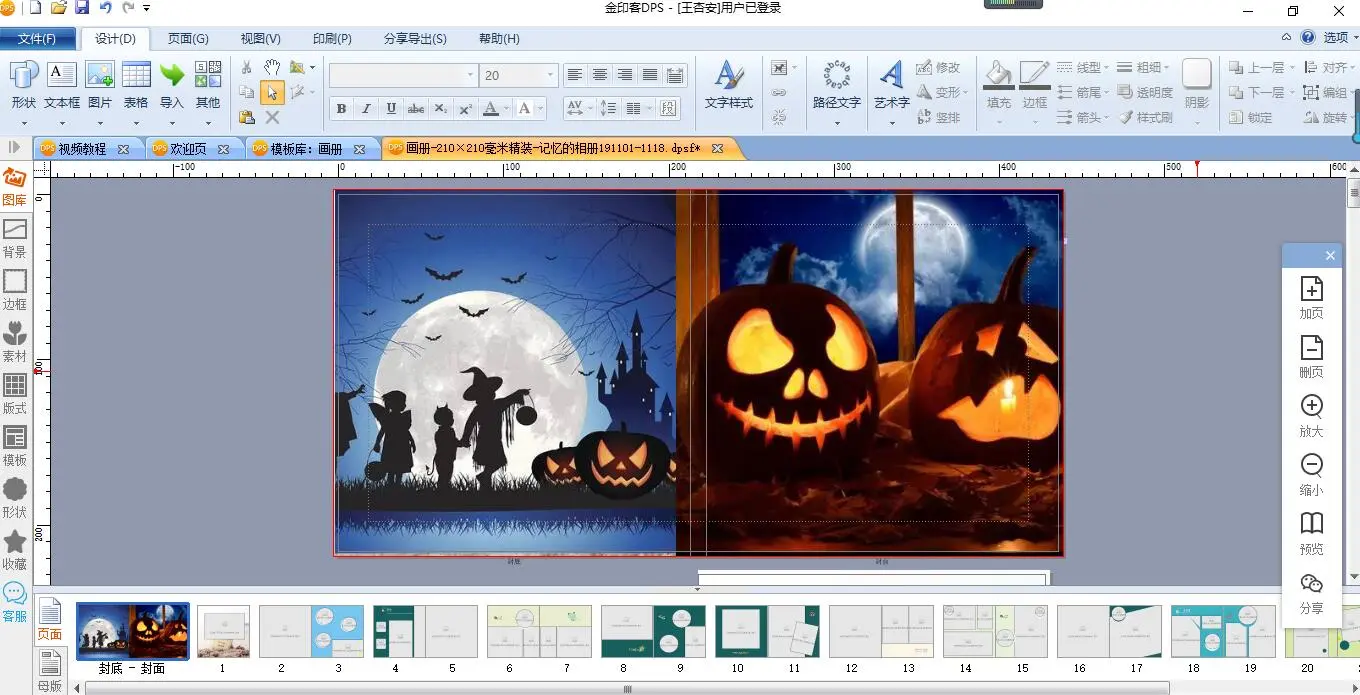
Task: Toggle underline text formatting
Action: tap(391, 109)
